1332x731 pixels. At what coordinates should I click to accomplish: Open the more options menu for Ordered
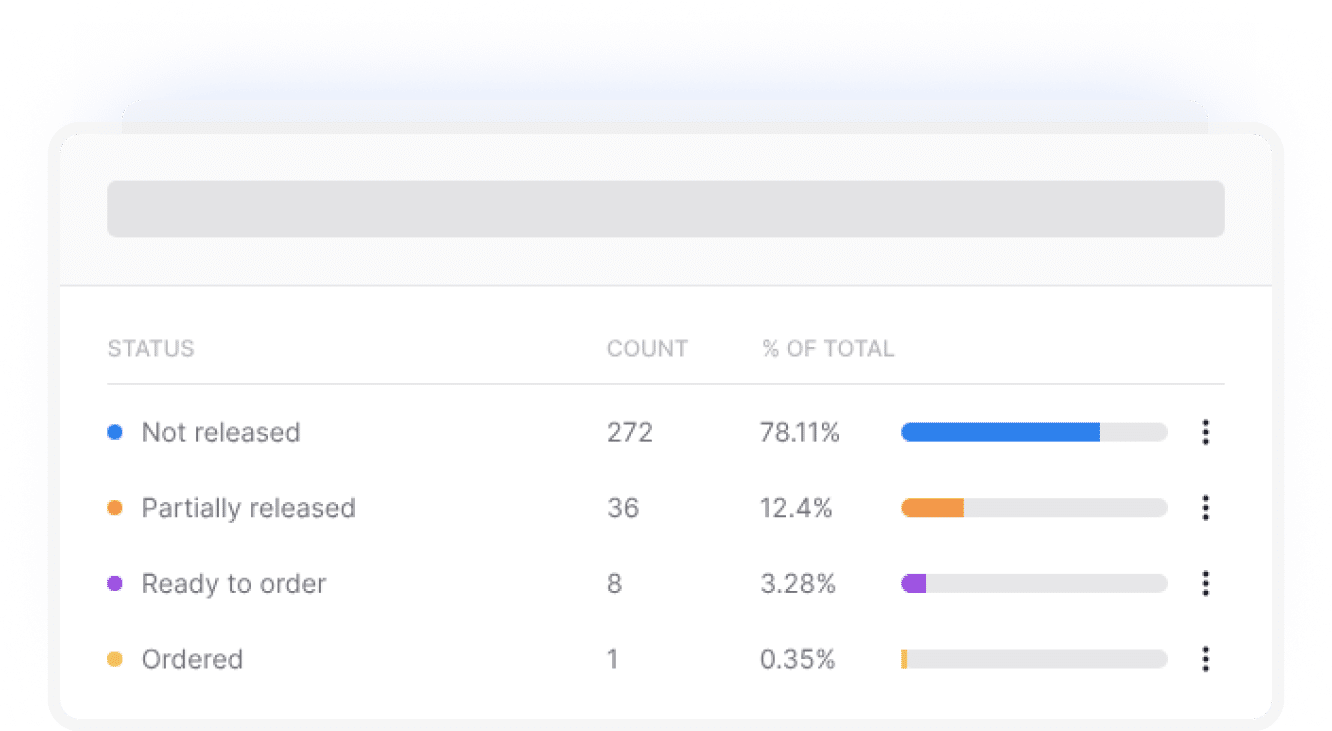(x=1205, y=659)
